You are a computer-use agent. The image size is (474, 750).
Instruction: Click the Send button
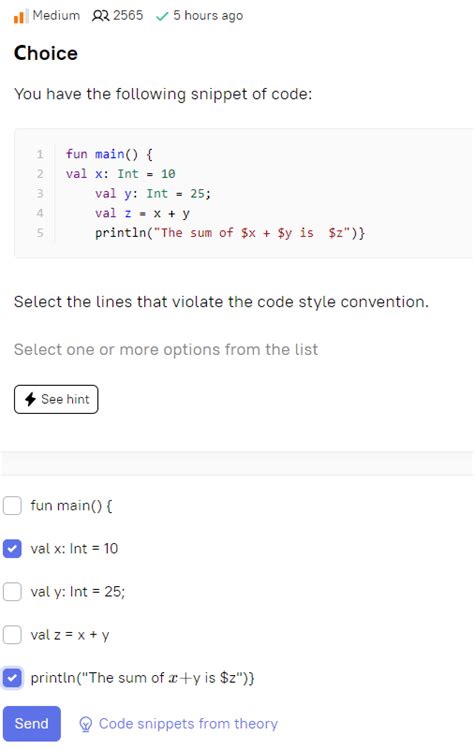[x=32, y=723]
